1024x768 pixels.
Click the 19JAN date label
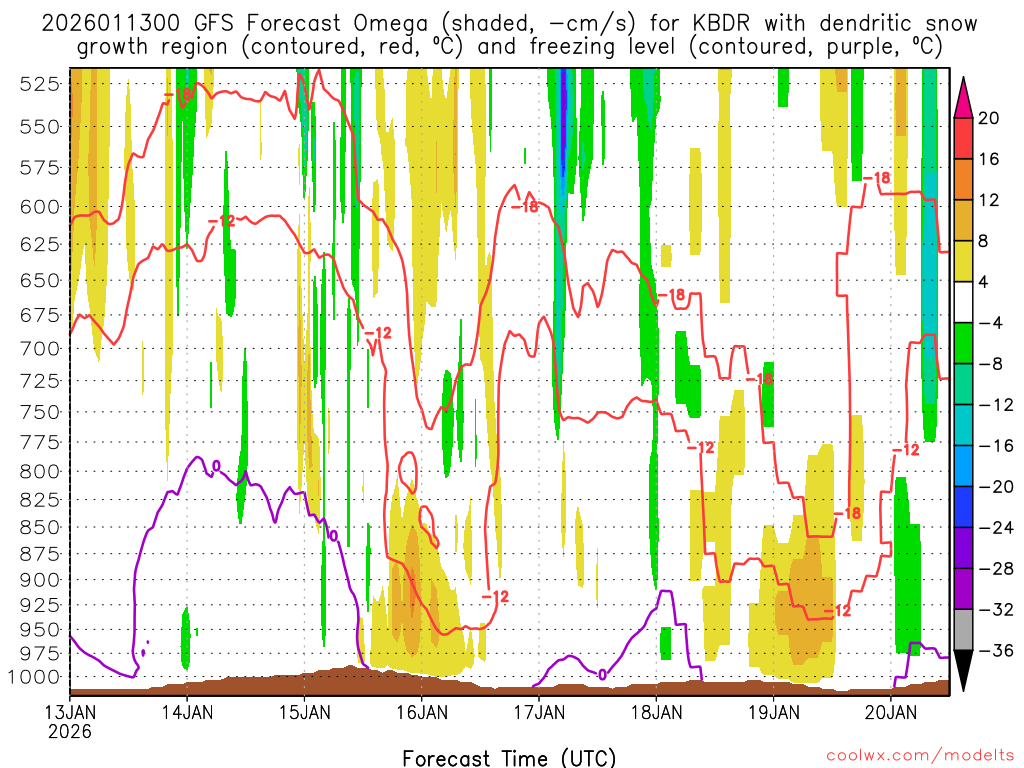(774, 711)
